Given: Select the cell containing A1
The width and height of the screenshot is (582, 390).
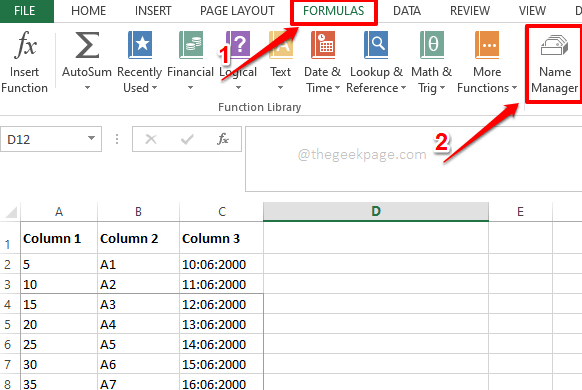Looking at the screenshot, I should click(138, 264).
